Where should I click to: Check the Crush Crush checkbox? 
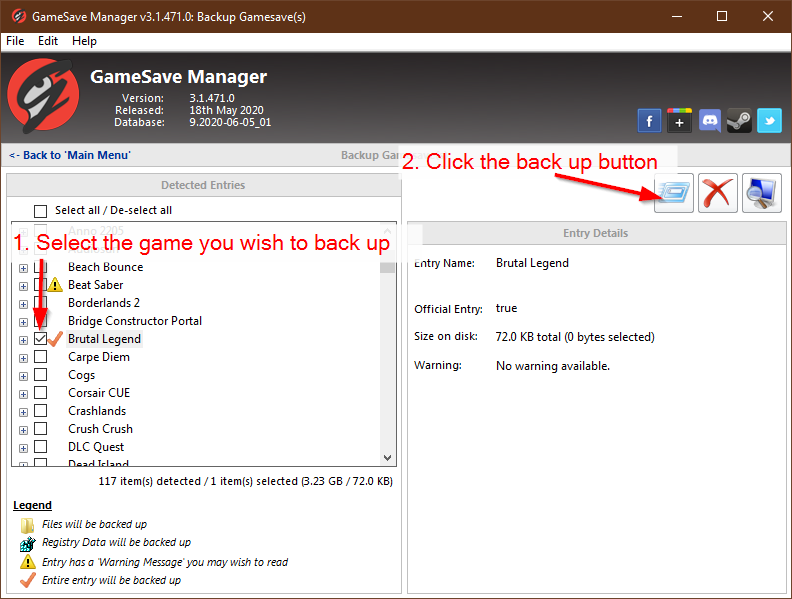pyautogui.click(x=40, y=429)
